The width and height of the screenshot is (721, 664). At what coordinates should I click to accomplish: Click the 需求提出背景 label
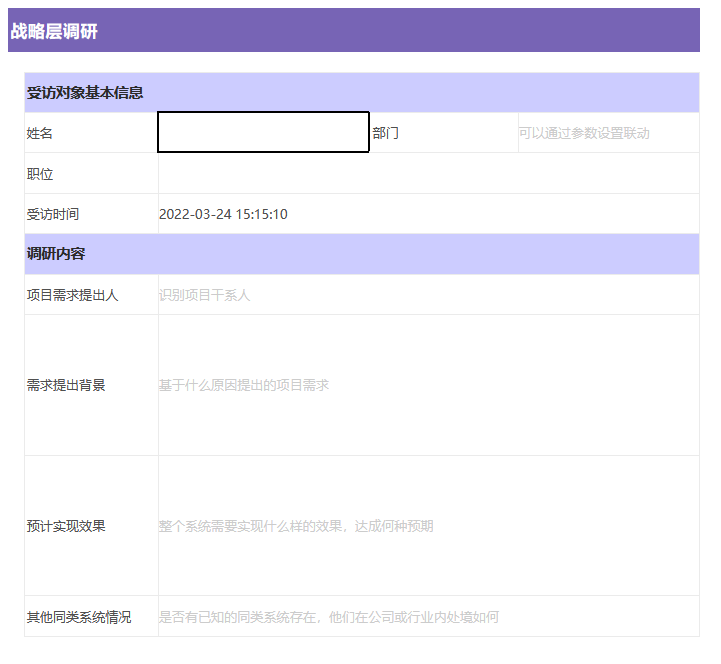click(66, 385)
